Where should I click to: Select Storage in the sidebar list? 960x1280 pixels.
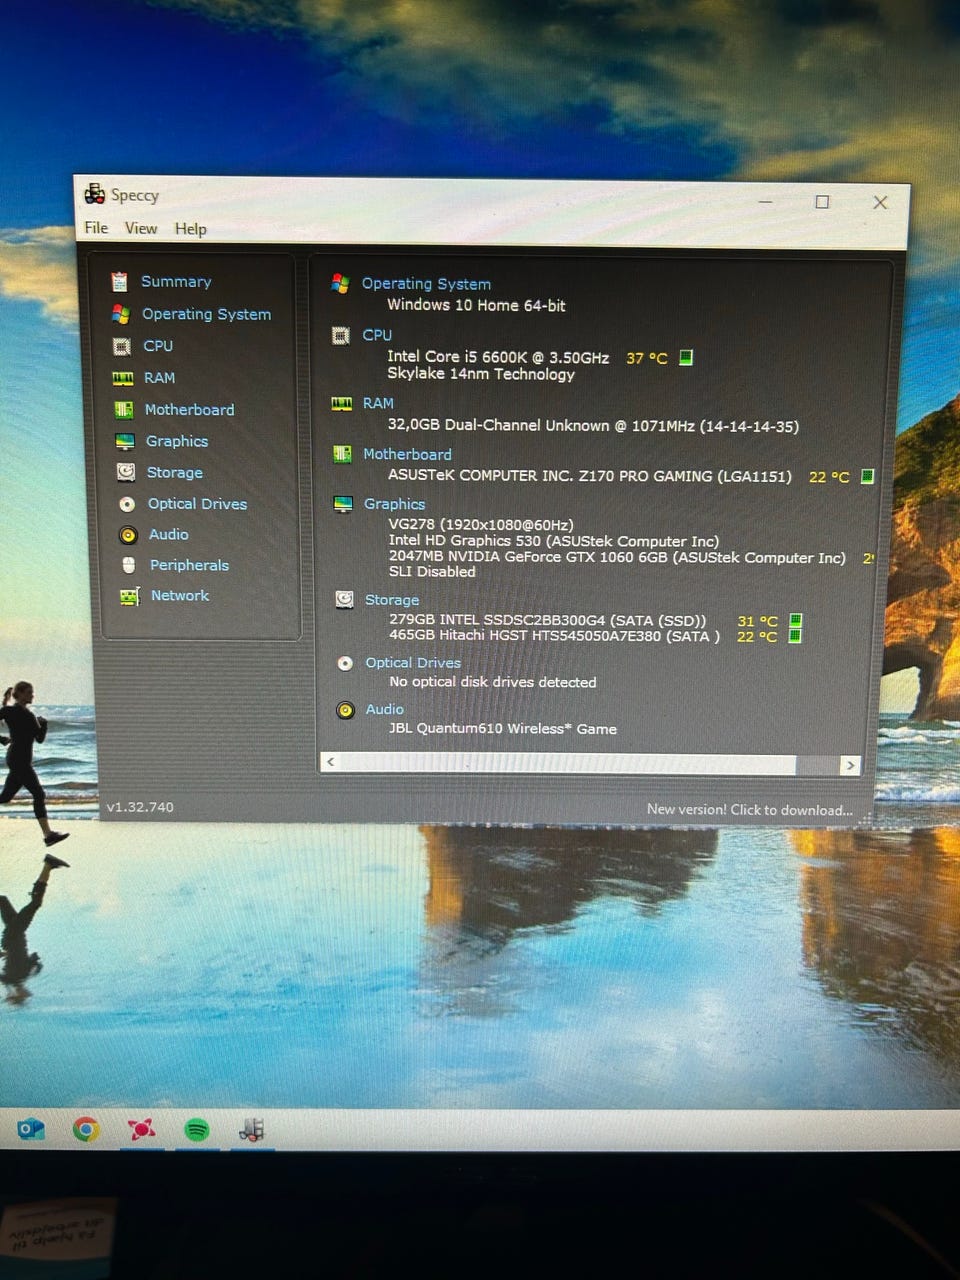[175, 472]
